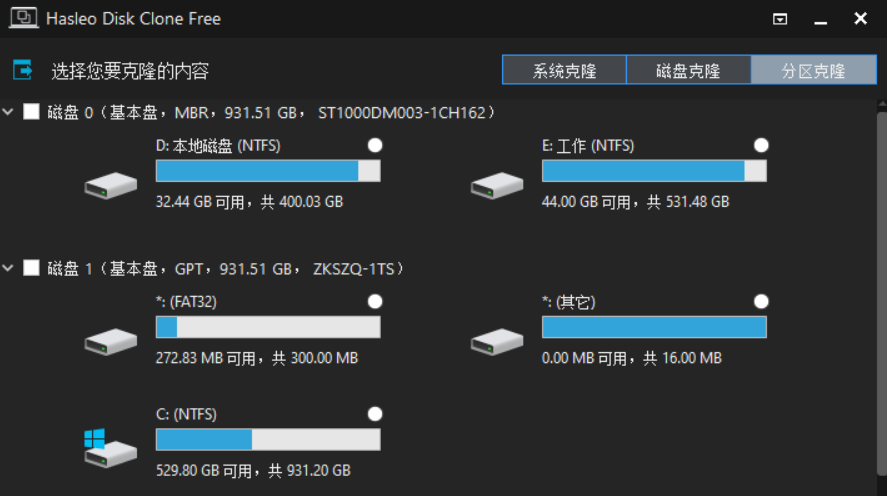Collapse the 磁盘 1 partition list
The height and width of the screenshot is (496, 887).
(9, 268)
